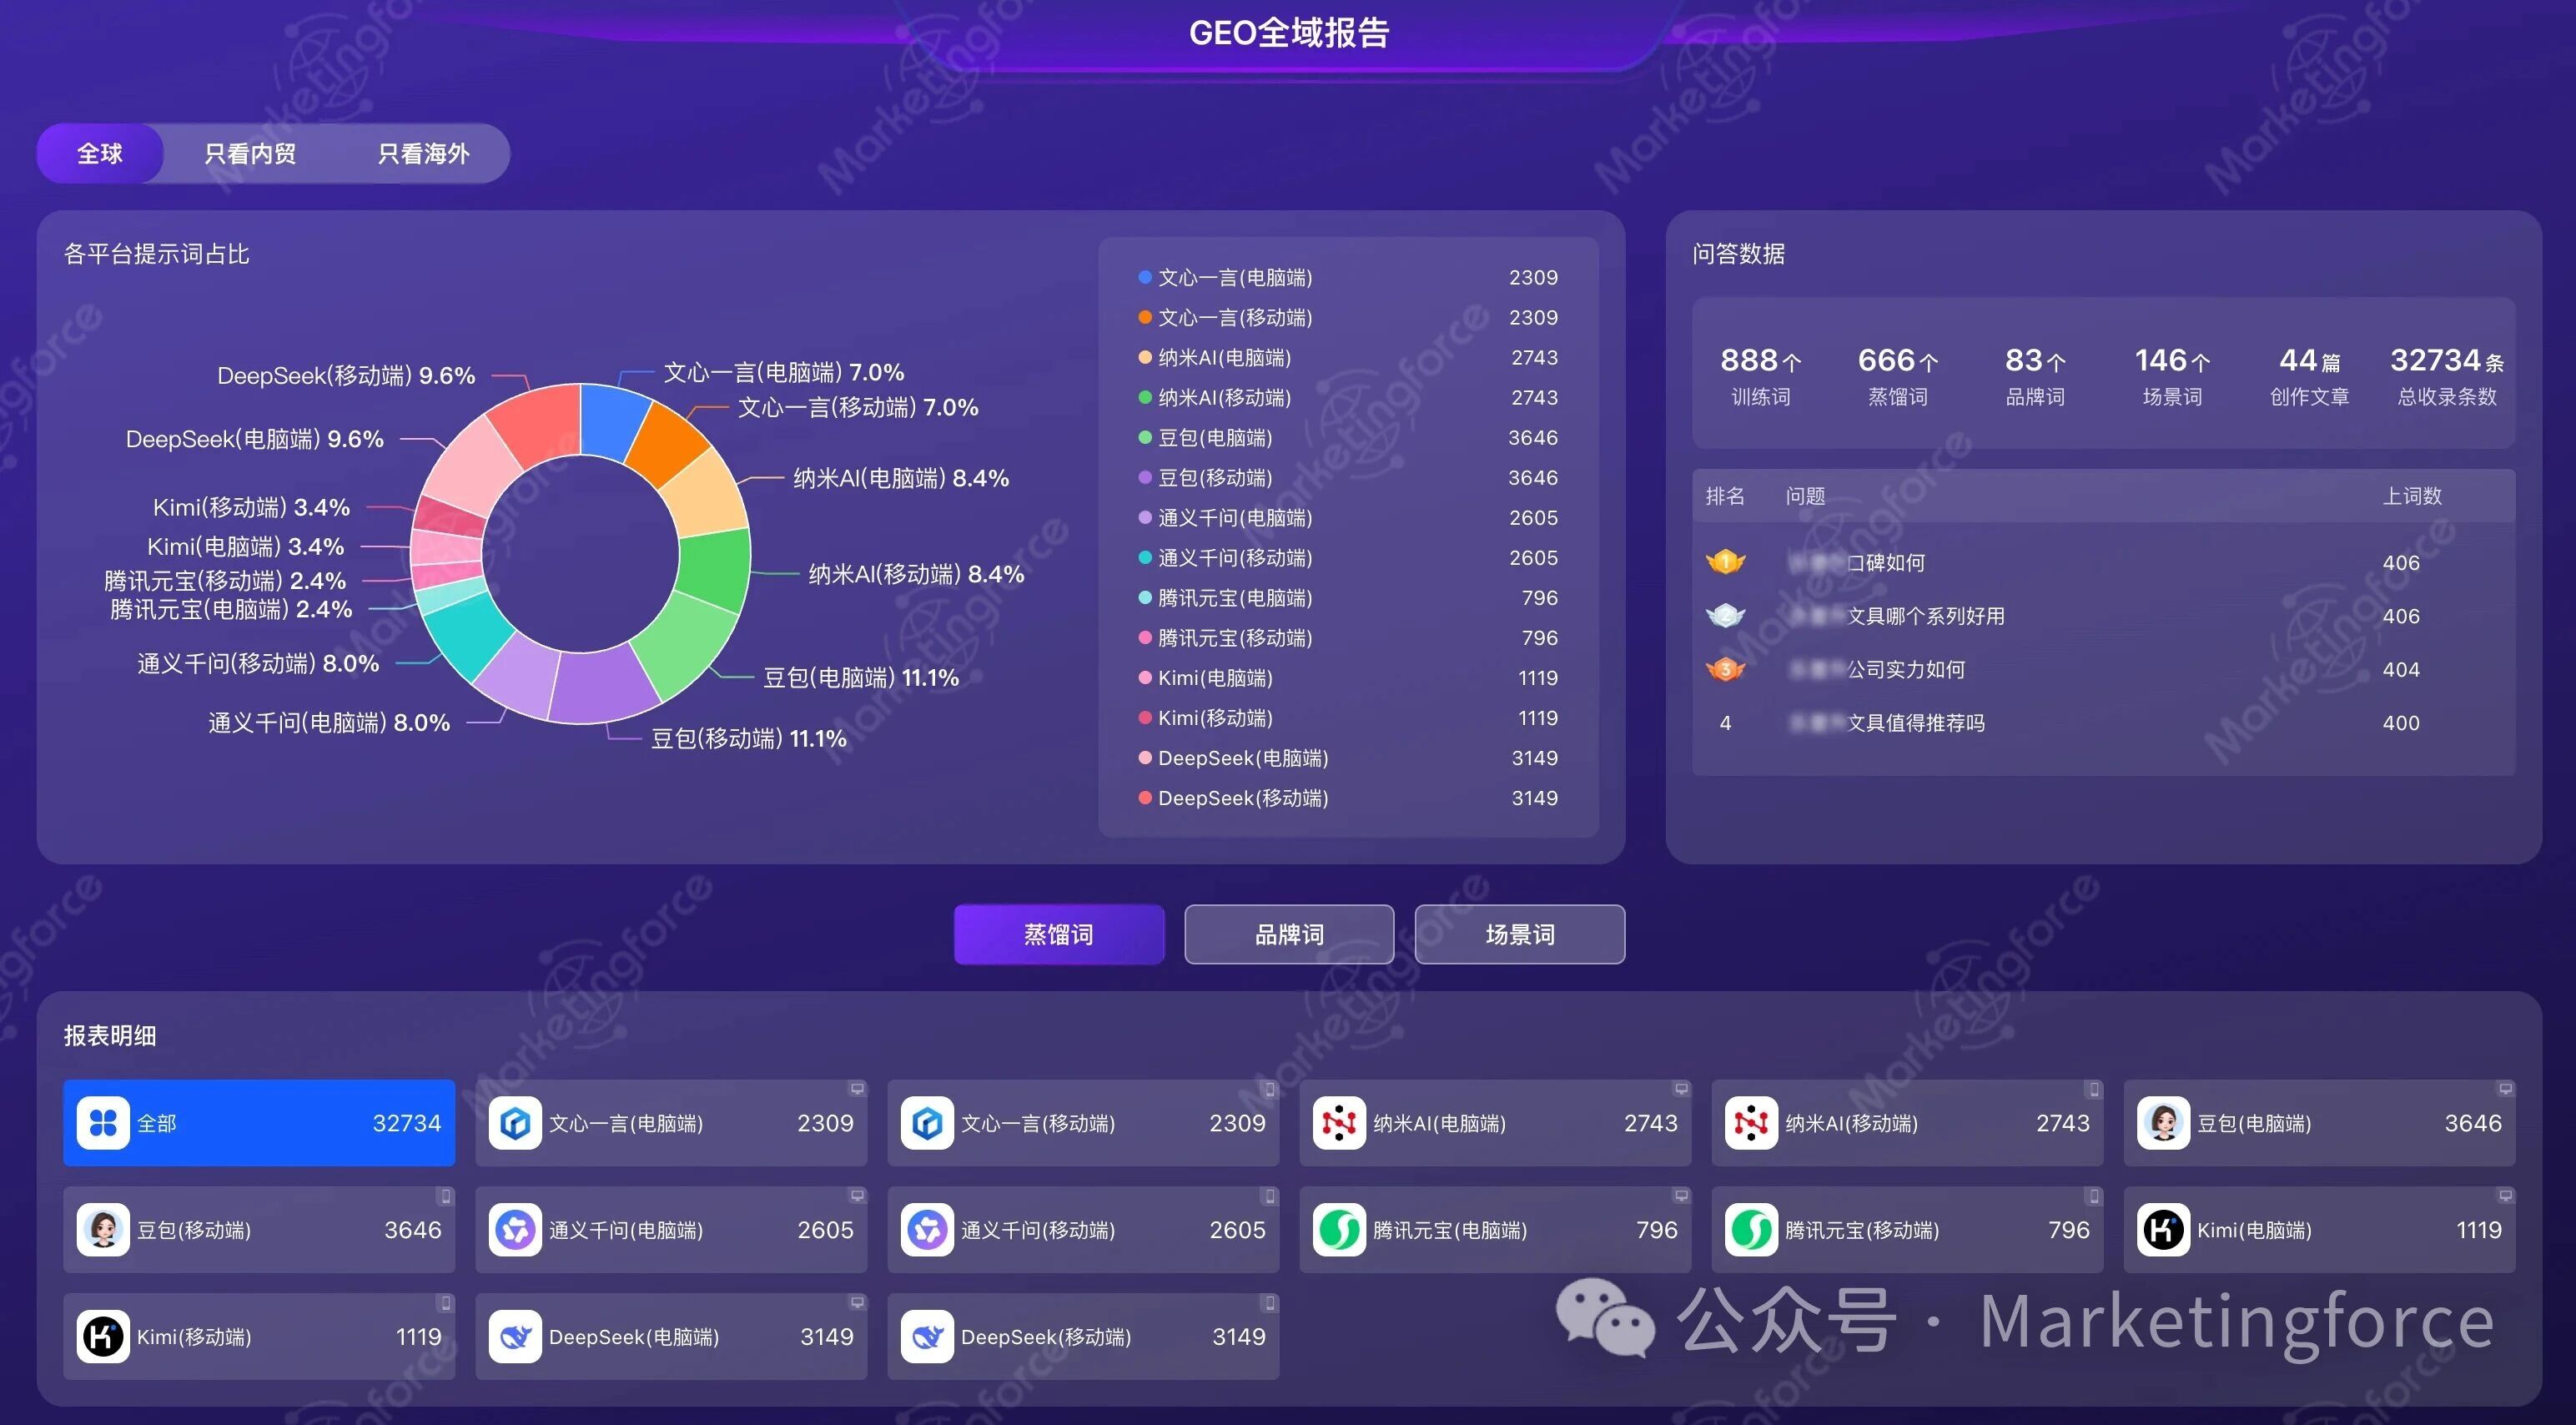Click the DeepSeek(电脑端) whale icon
Image resolution: width=2576 pixels, height=1425 pixels.
(515, 1337)
